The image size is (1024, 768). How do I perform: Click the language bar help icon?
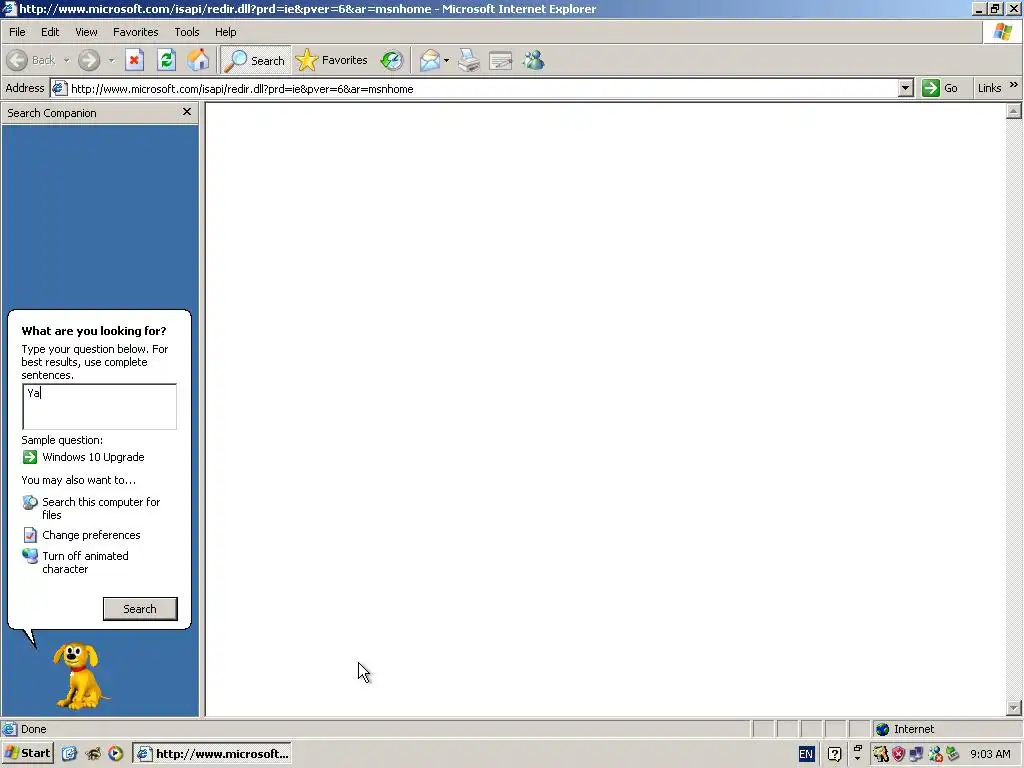(x=834, y=754)
